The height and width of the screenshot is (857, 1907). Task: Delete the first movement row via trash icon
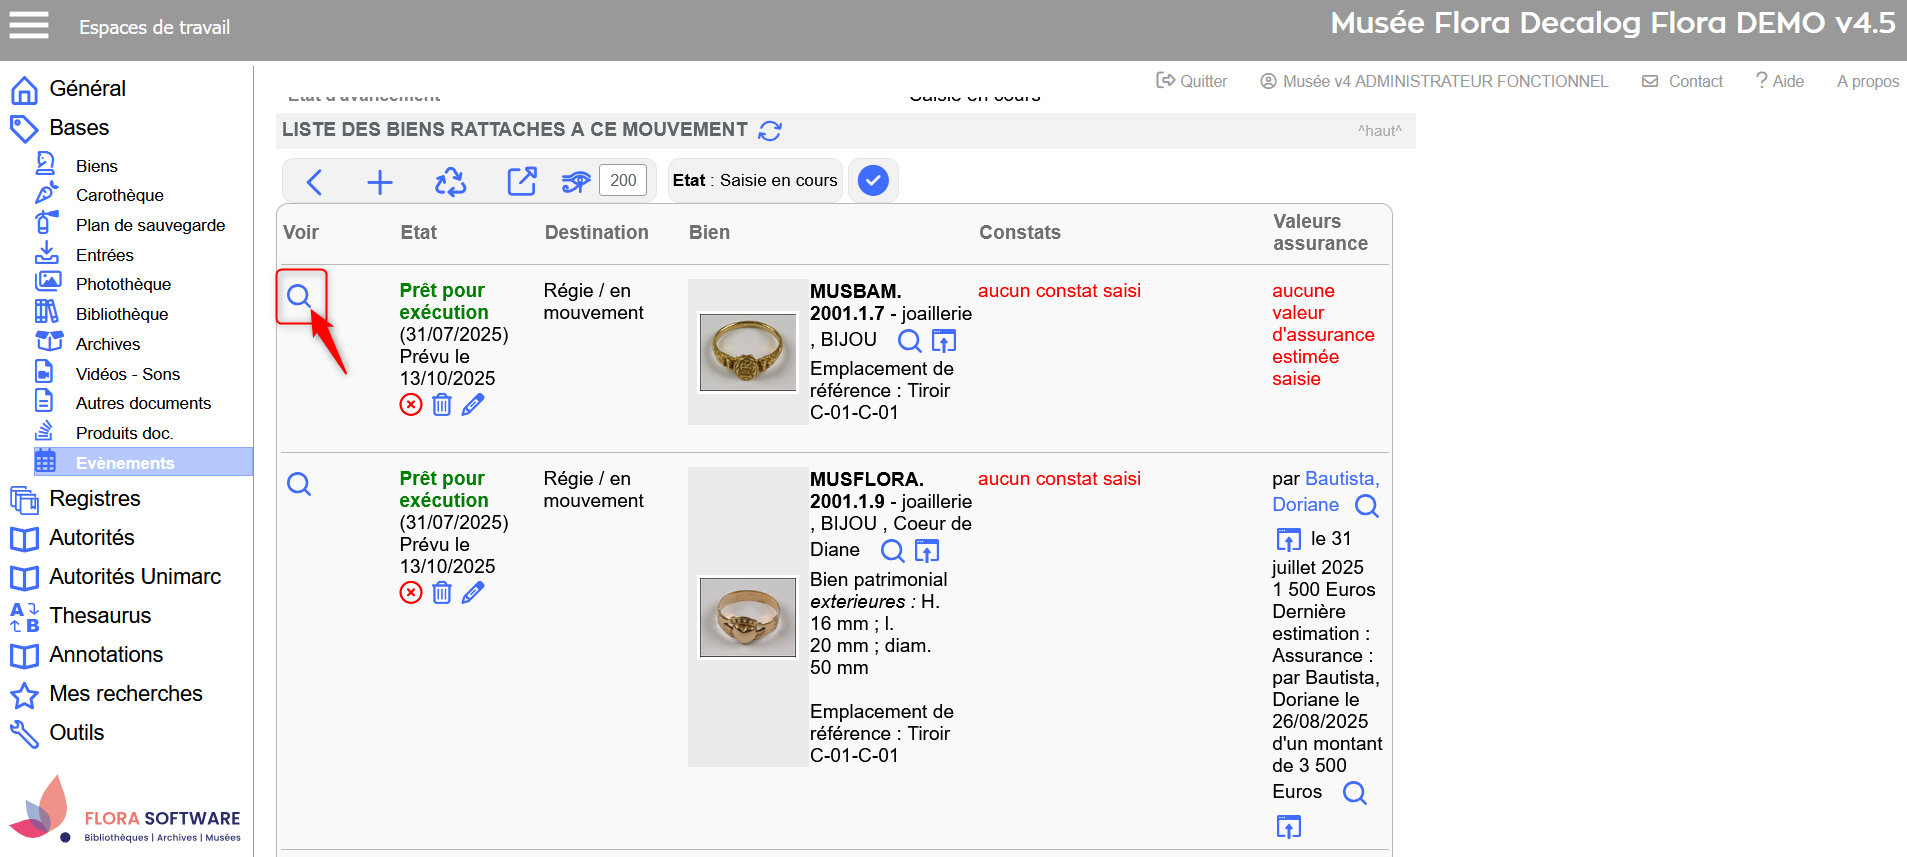pyautogui.click(x=442, y=405)
